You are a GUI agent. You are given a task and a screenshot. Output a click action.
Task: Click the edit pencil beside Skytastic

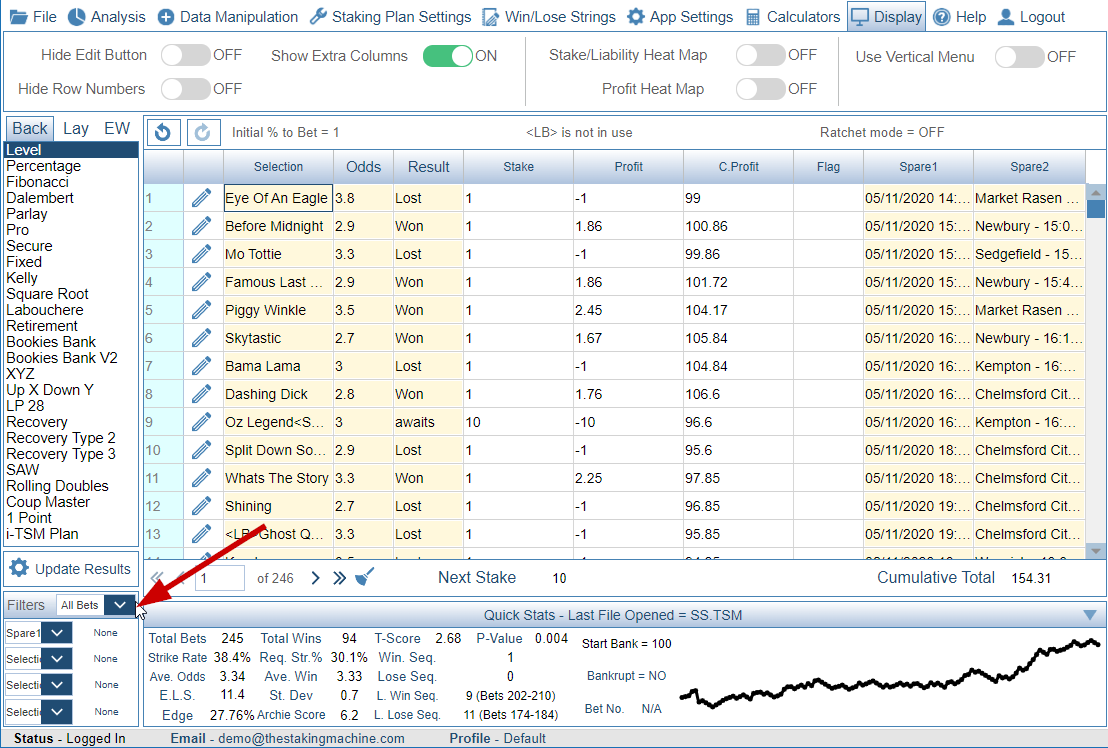click(201, 338)
